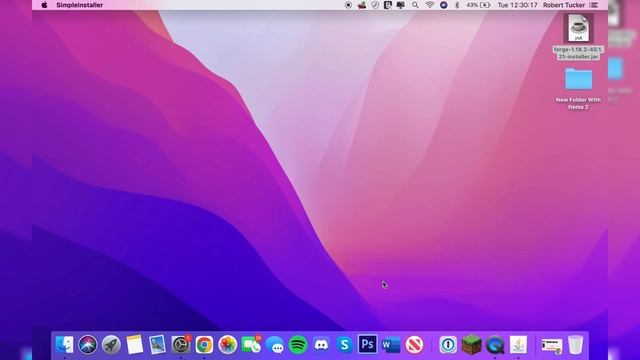Open QuickTime Player in the dock
Screen dimensions: 640x360
tap(495, 345)
